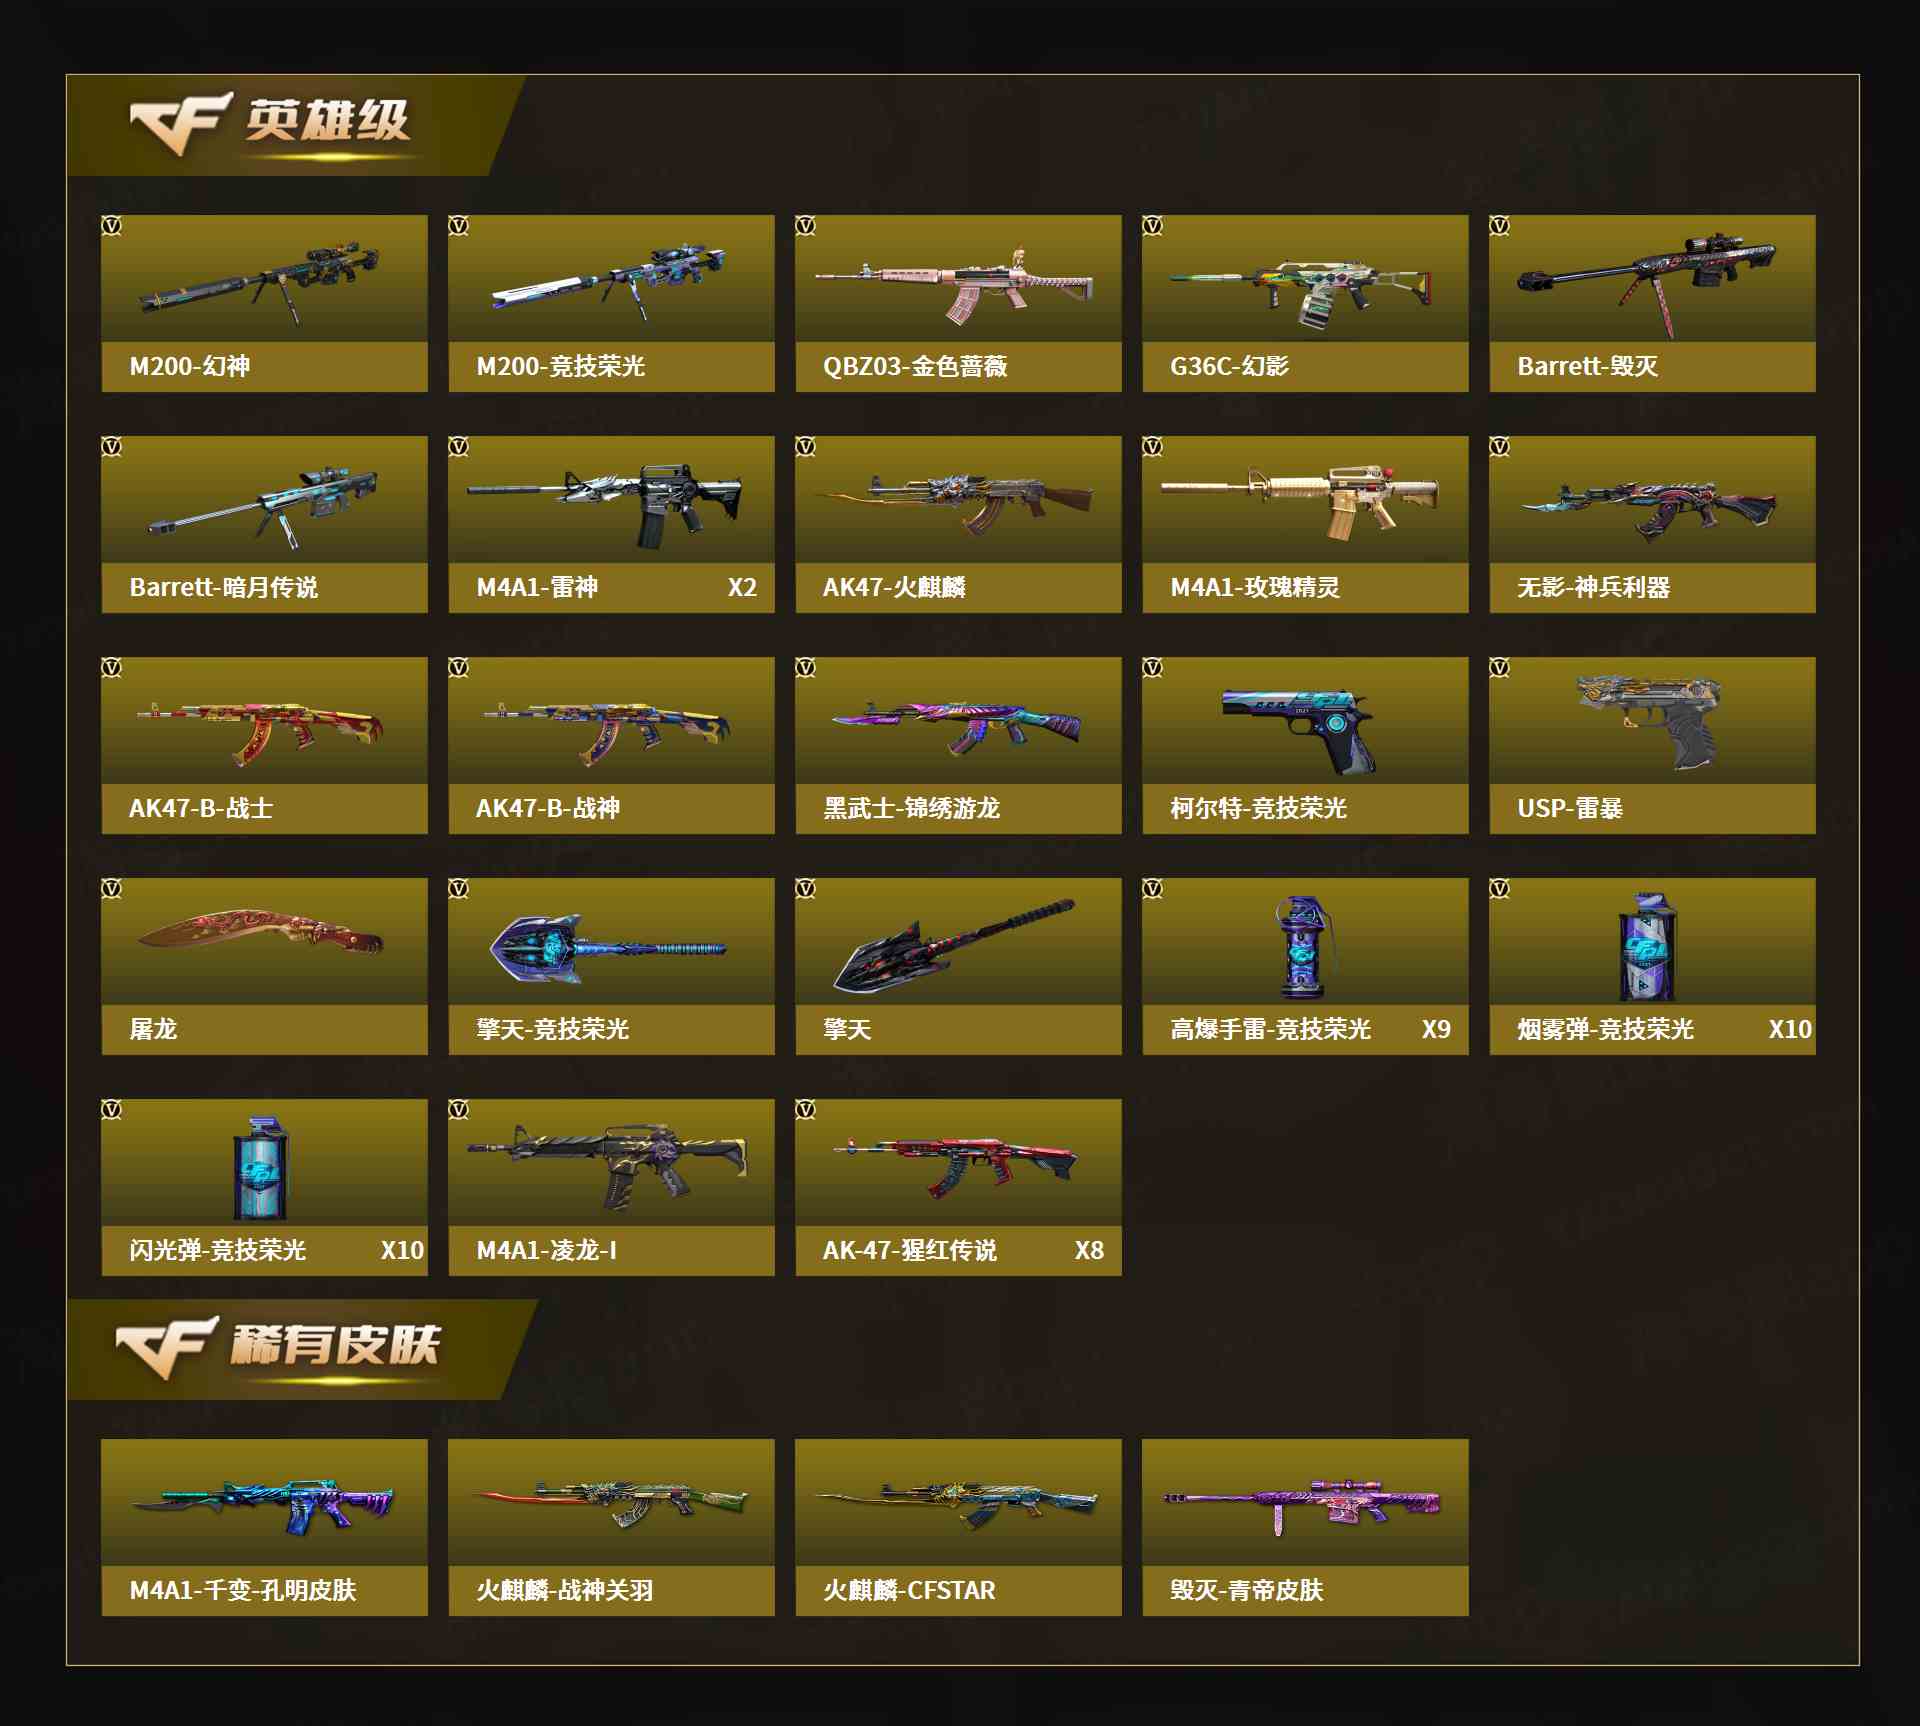Viewport: 1920px width, 1726px height.
Task: Select the M4A1-千变-孔明皮肤 skin image
Action: (x=263, y=1505)
